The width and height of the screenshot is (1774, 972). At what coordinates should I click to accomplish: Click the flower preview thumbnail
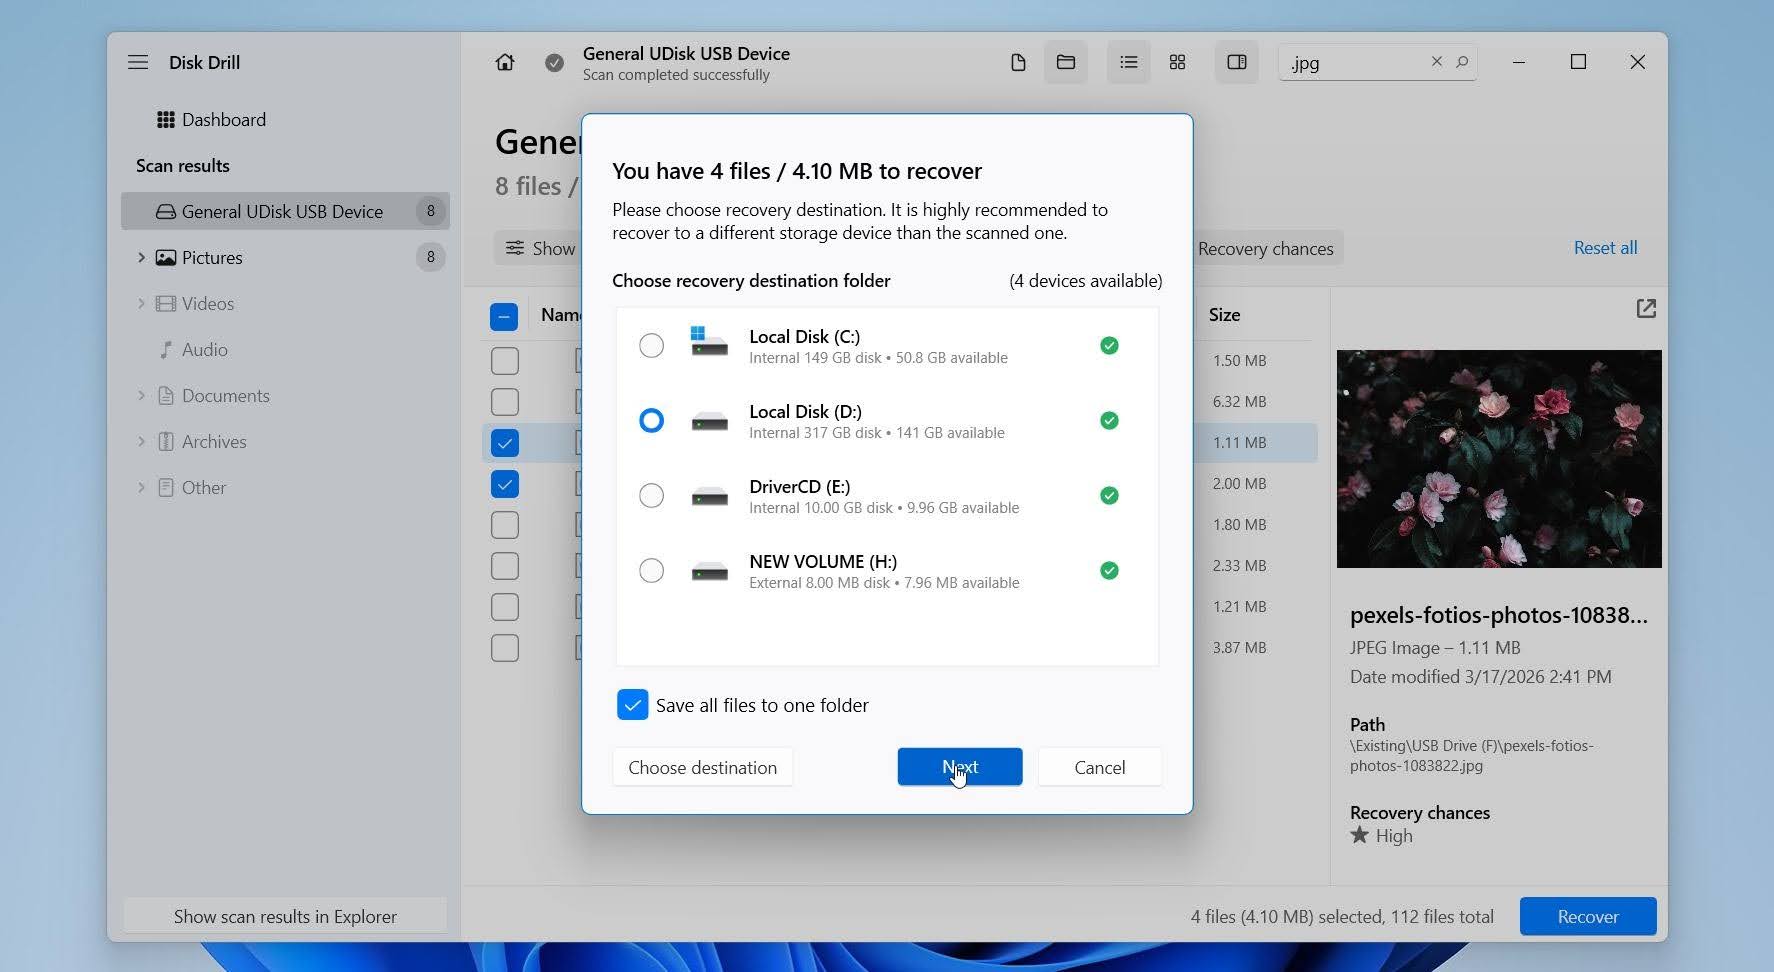click(1499, 459)
